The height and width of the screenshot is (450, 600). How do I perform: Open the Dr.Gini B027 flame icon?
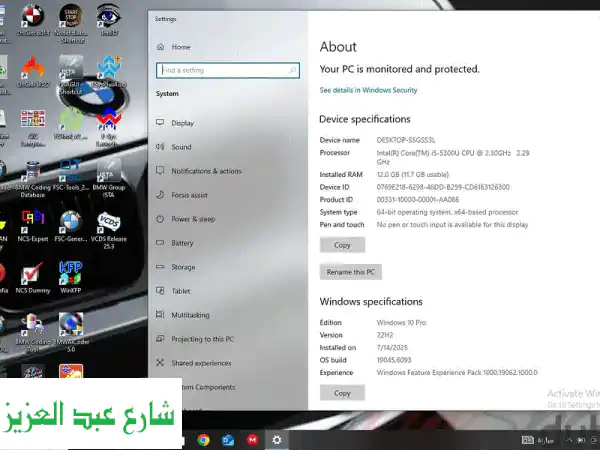[x=33, y=72]
